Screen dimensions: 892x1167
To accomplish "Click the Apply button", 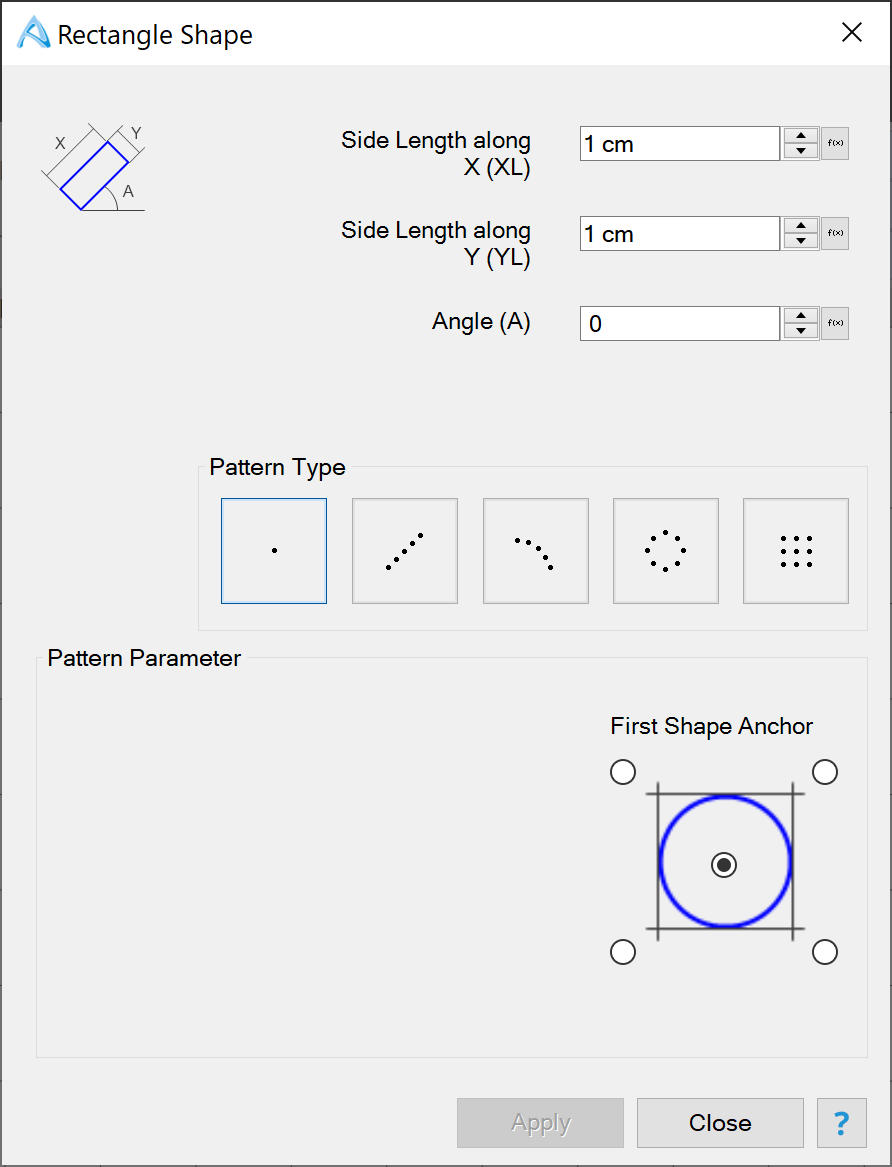I will (541, 1123).
